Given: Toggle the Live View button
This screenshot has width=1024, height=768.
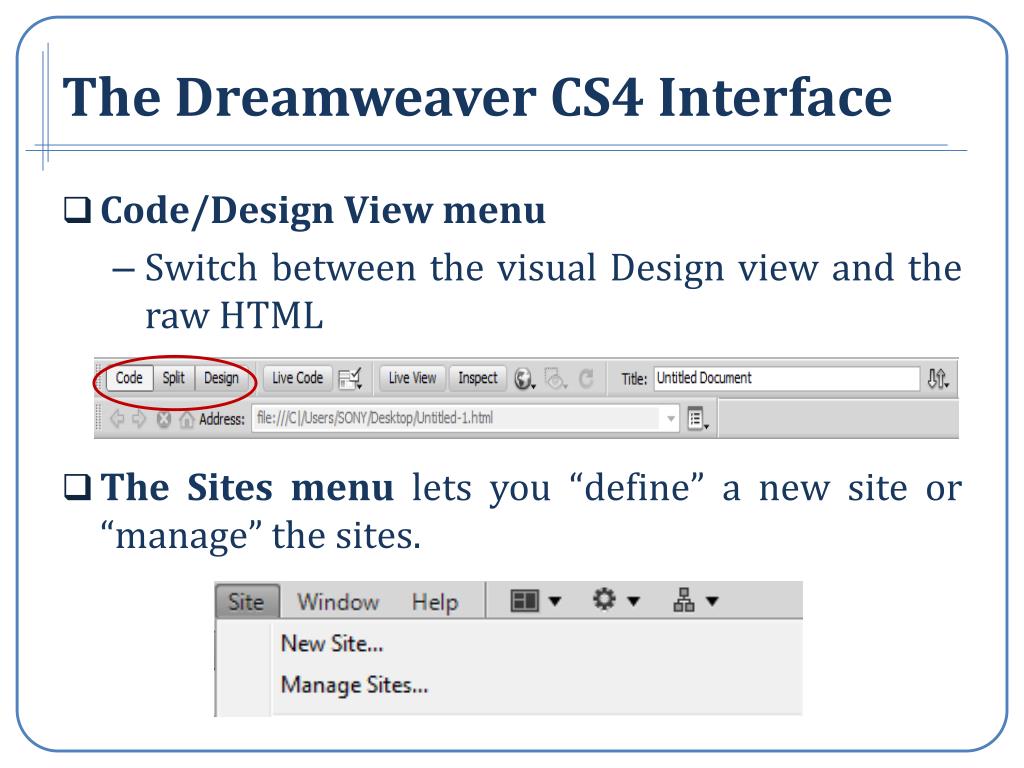Looking at the screenshot, I should coord(412,378).
